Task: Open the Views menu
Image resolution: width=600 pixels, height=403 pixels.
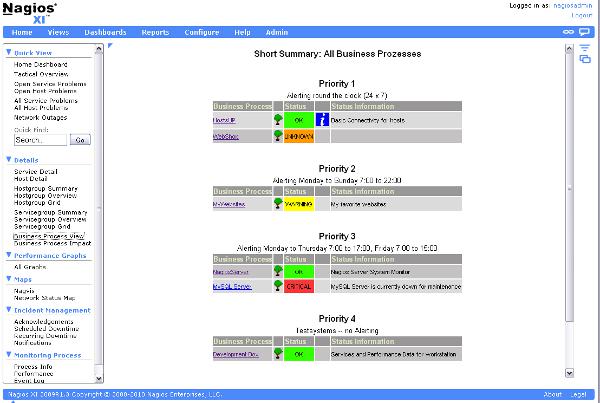Action: click(x=58, y=32)
